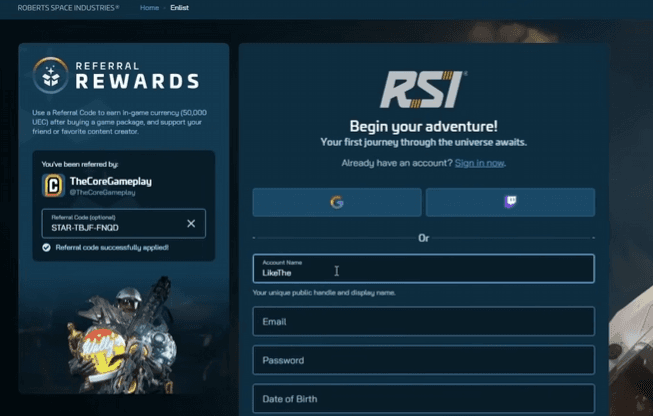
Task: Focus the Account Name input field
Action: point(424,269)
